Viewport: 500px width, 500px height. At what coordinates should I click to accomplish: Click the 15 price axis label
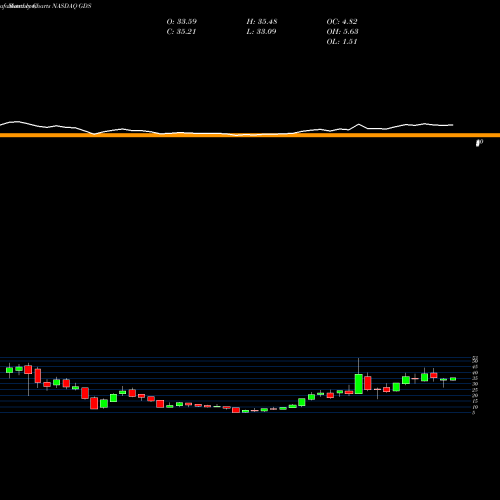click(475, 401)
